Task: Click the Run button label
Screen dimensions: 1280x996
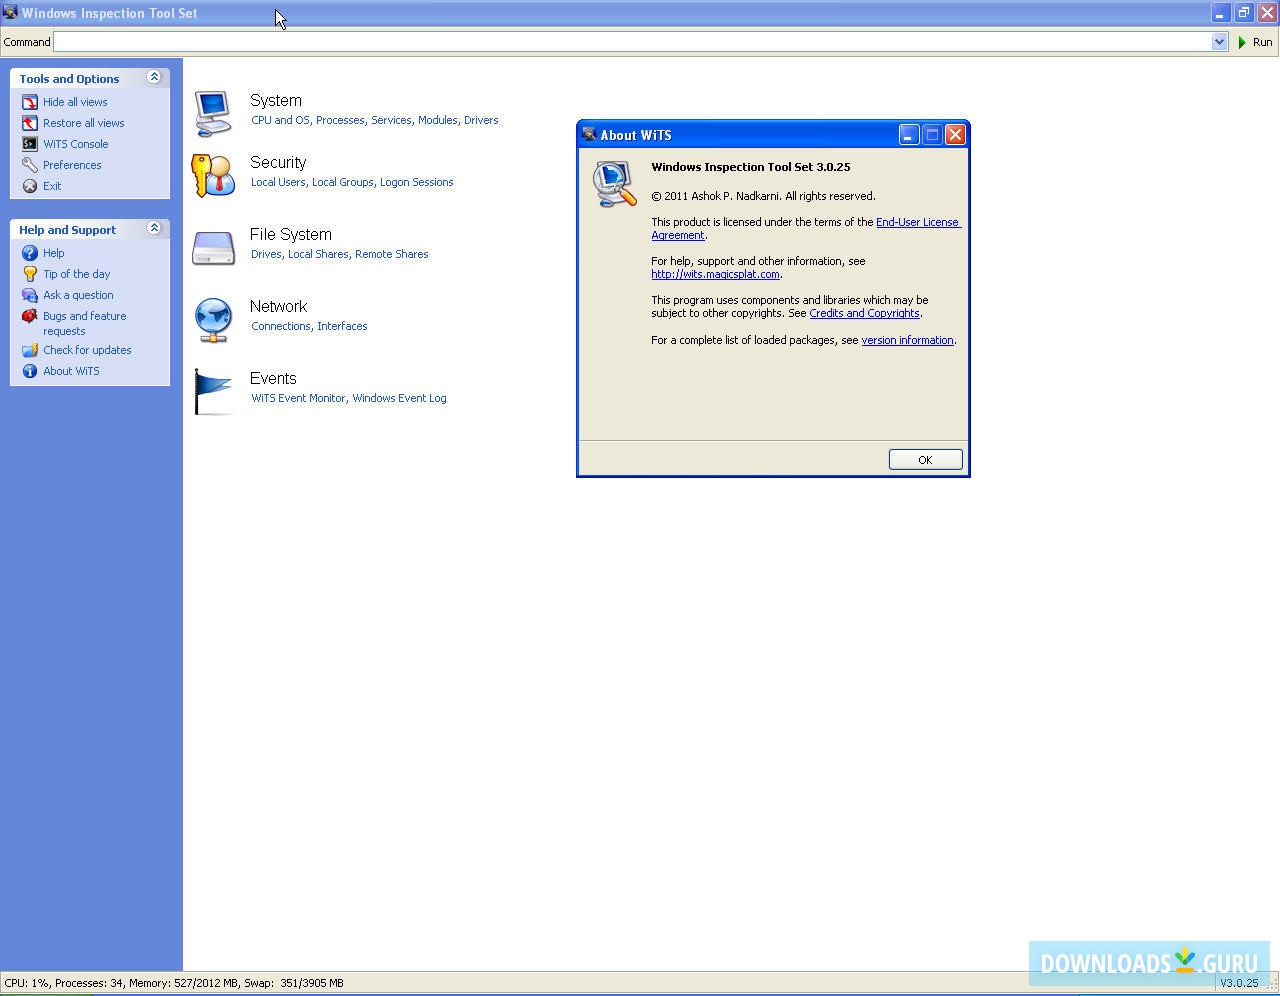Action: point(1262,42)
